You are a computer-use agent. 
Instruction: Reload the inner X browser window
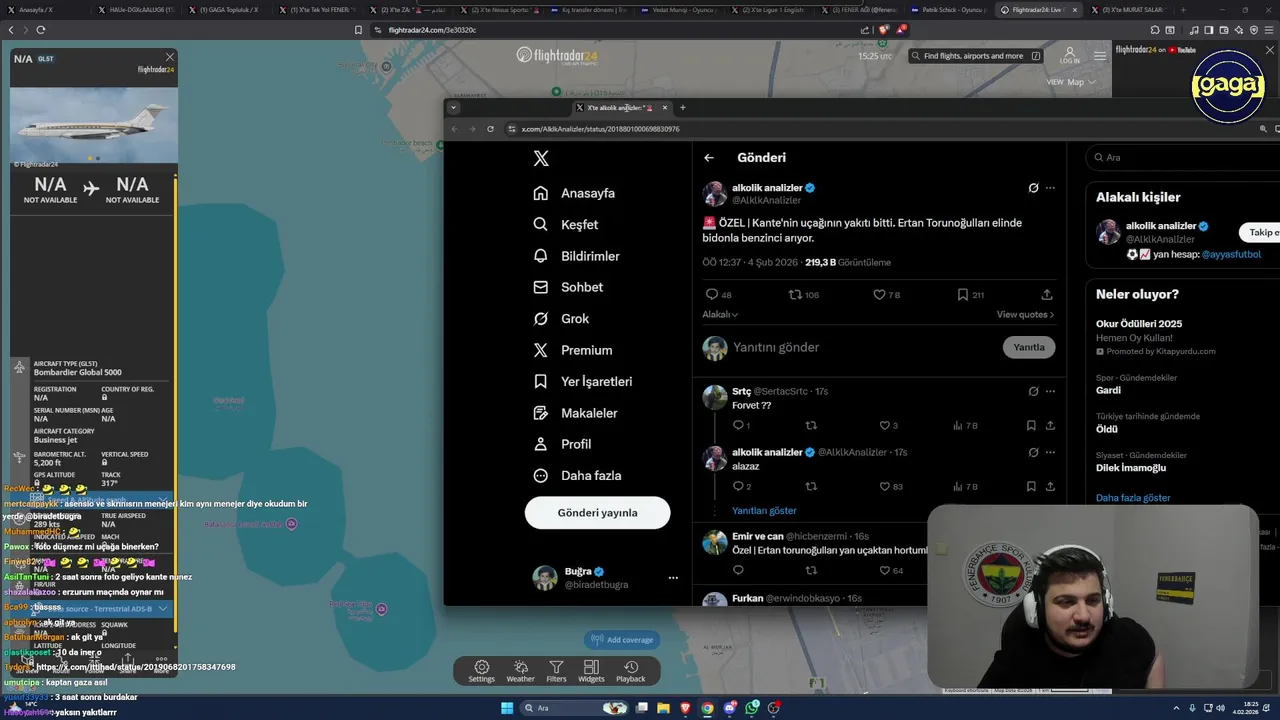(x=490, y=129)
